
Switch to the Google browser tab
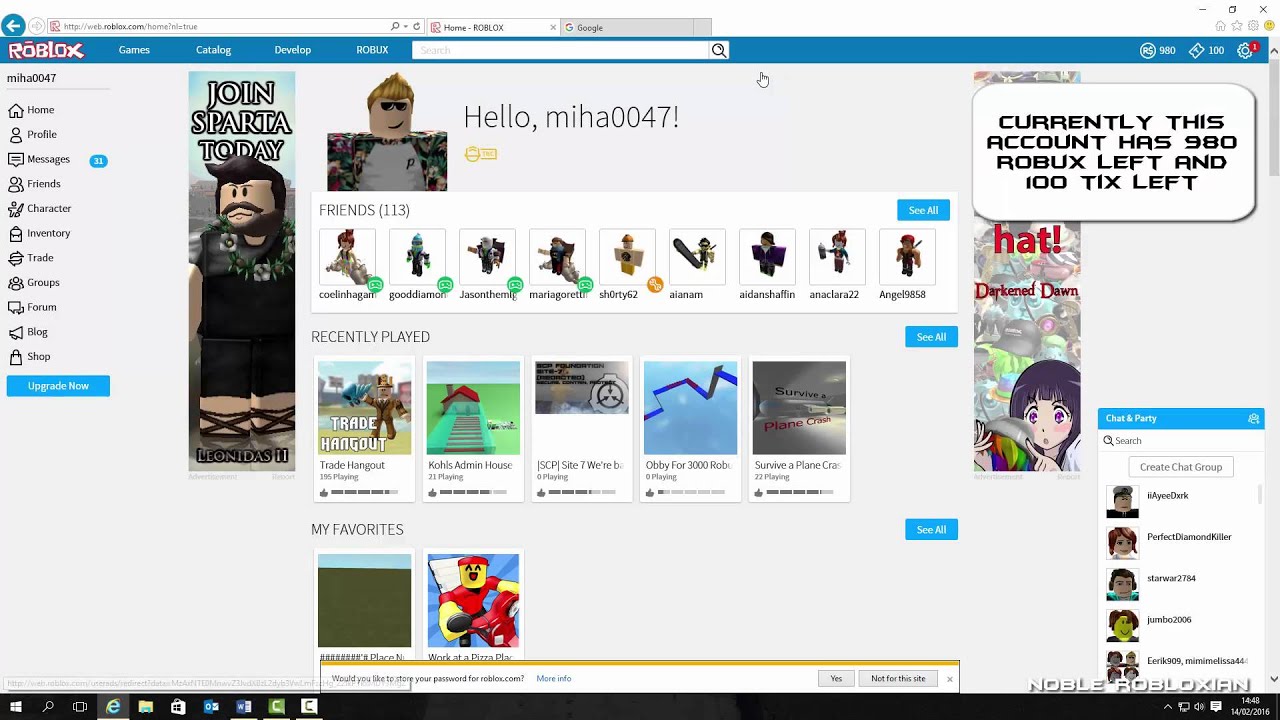pos(628,27)
